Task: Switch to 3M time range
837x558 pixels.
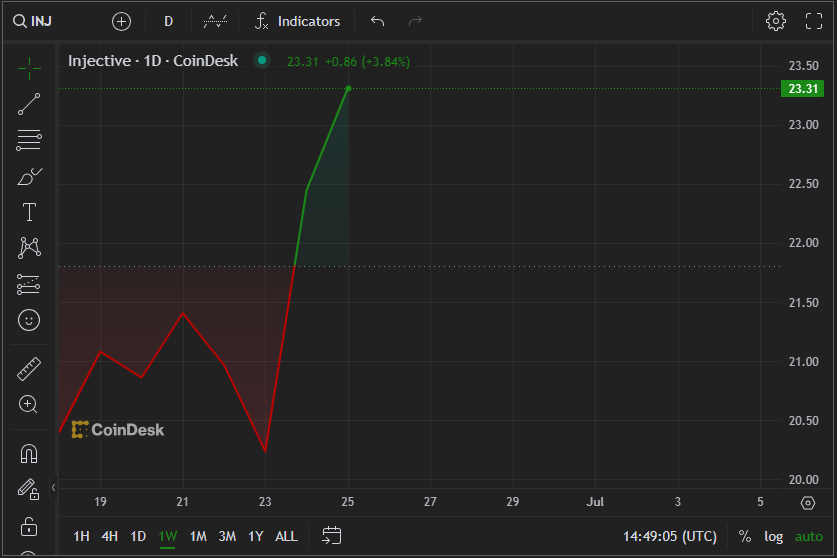Action: click(x=227, y=536)
